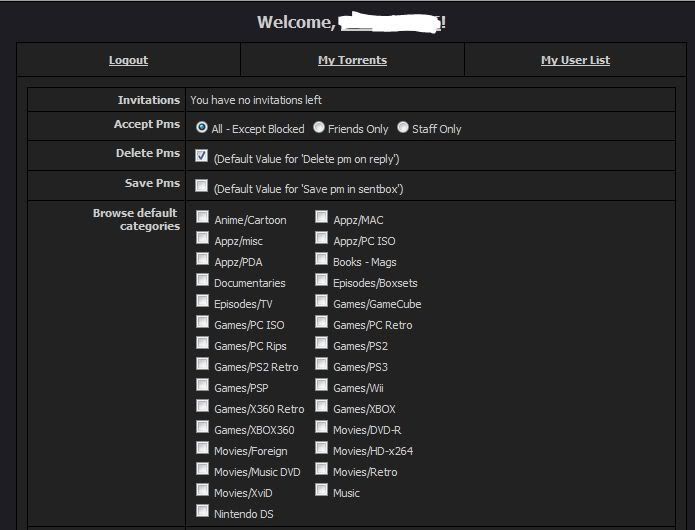Open the My Torrents page
This screenshot has height=530, width=695.
352,60
